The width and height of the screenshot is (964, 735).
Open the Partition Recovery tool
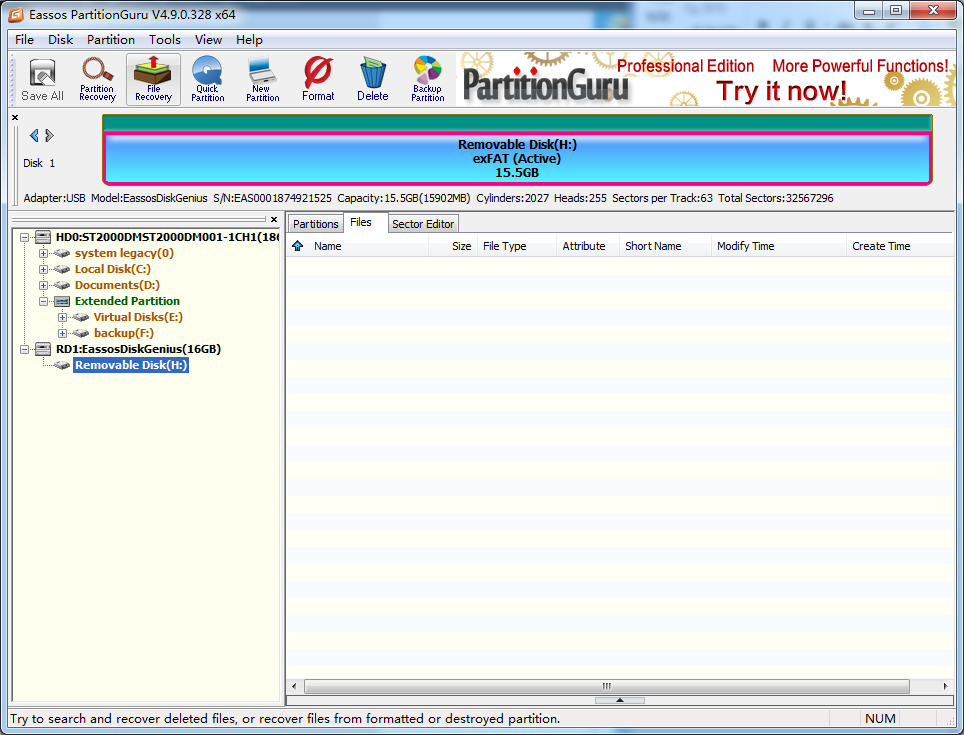[x=97, y=80]
